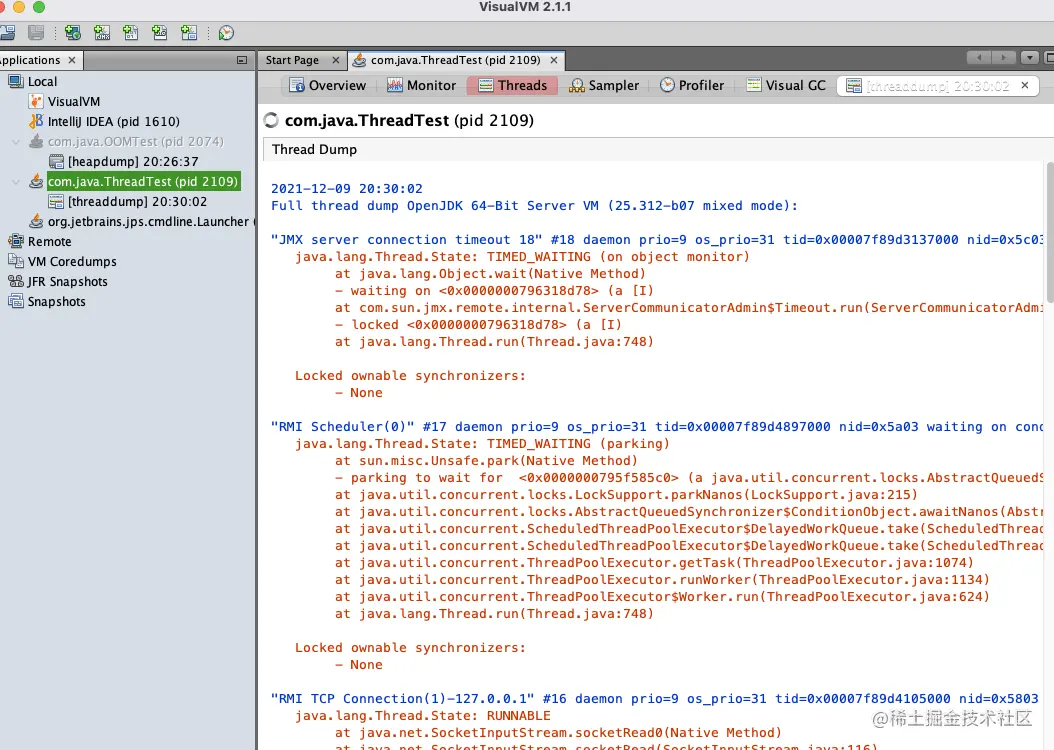Click the Local computer icon
This screenshot has width=1054, height=750.
[x=15, y=81]
